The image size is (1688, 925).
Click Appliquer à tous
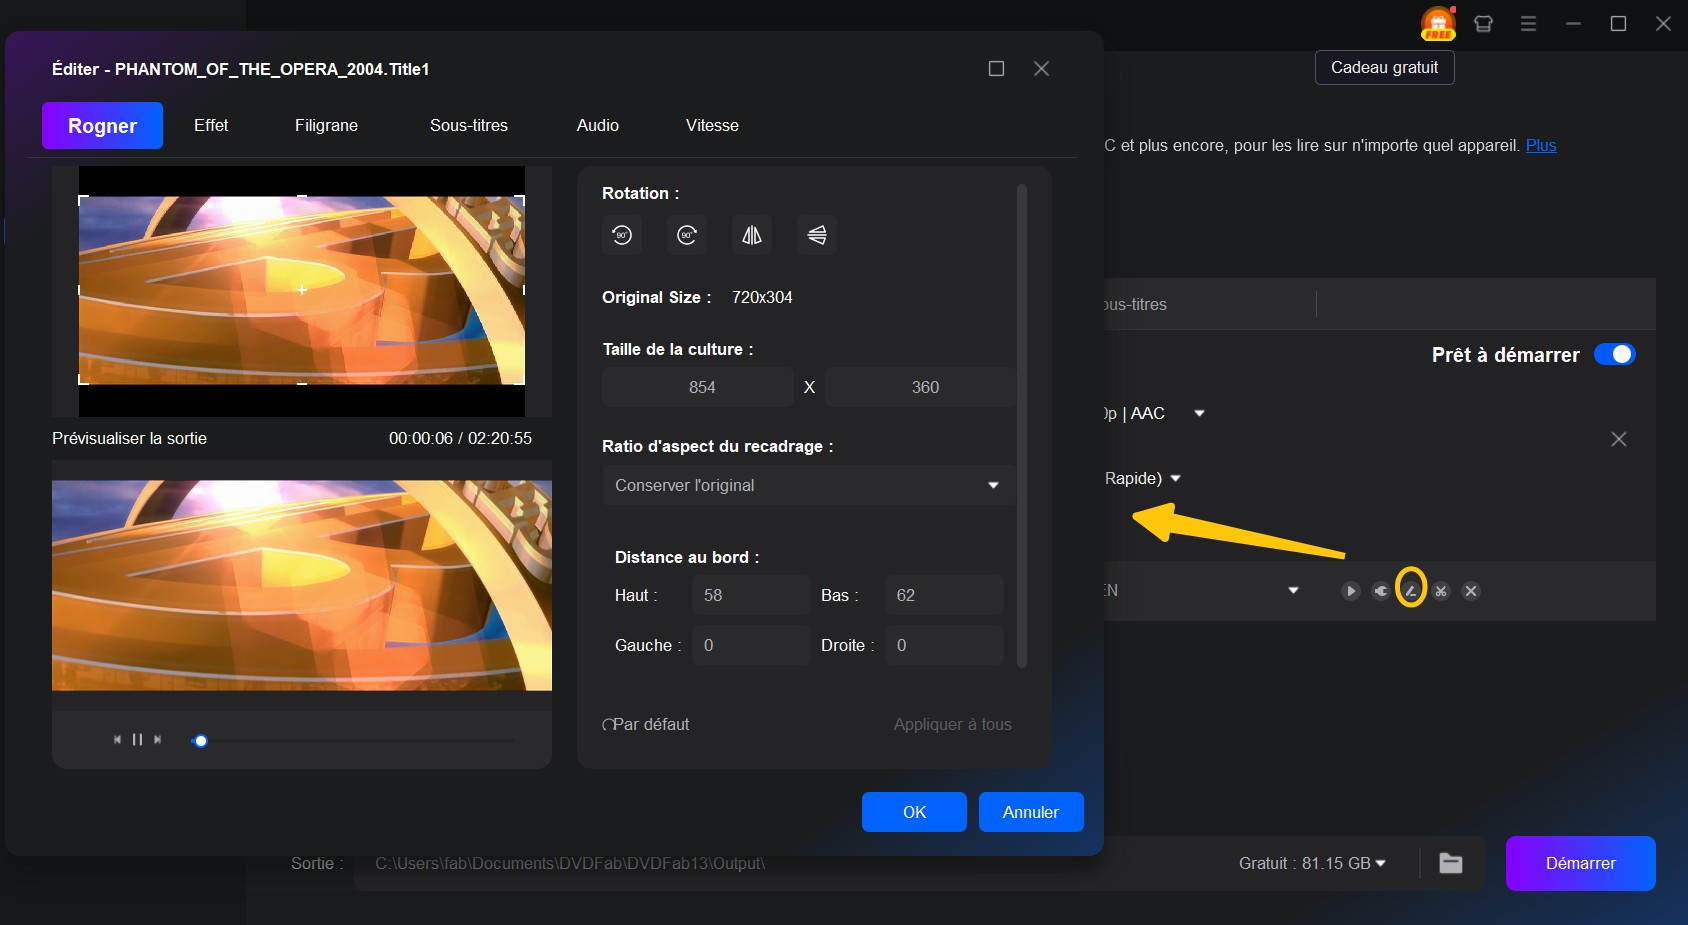click(x=953, y=724)
